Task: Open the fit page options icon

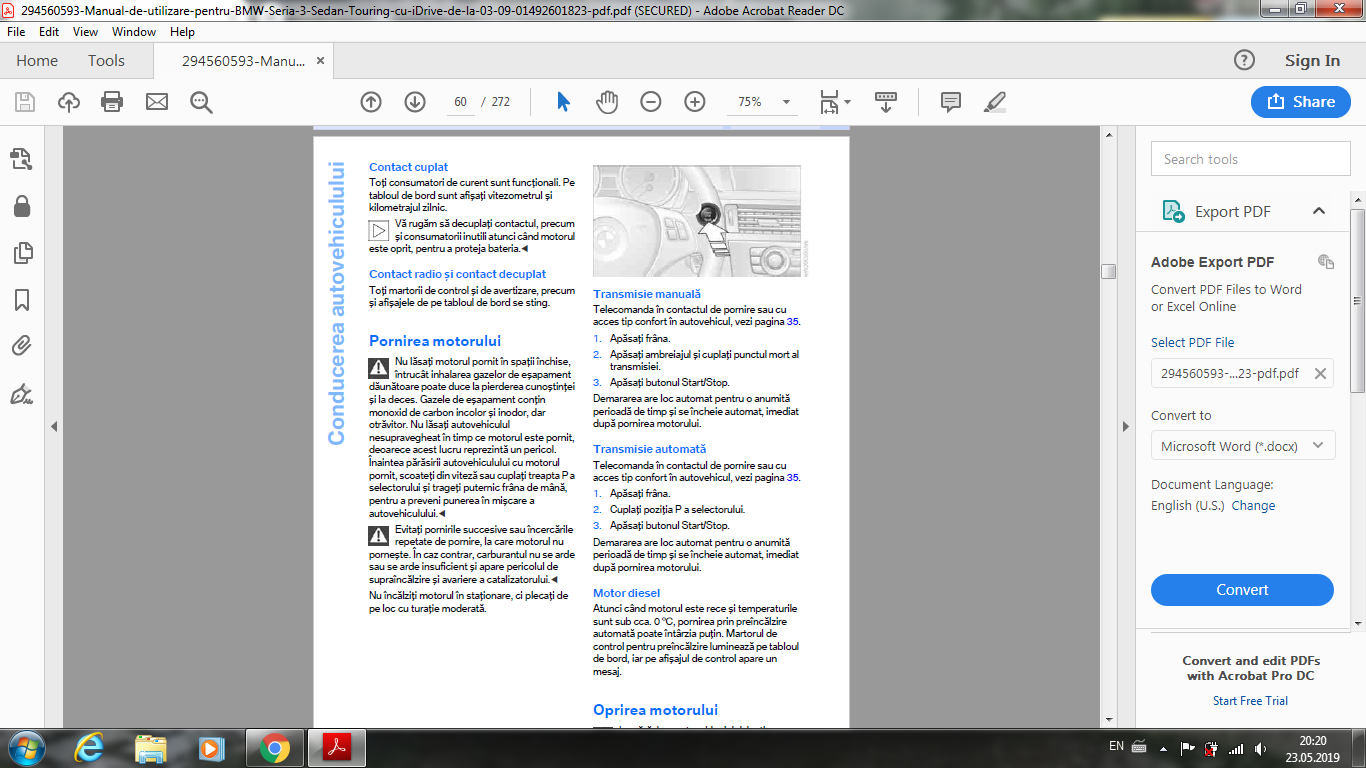Action: click(834, 102)
